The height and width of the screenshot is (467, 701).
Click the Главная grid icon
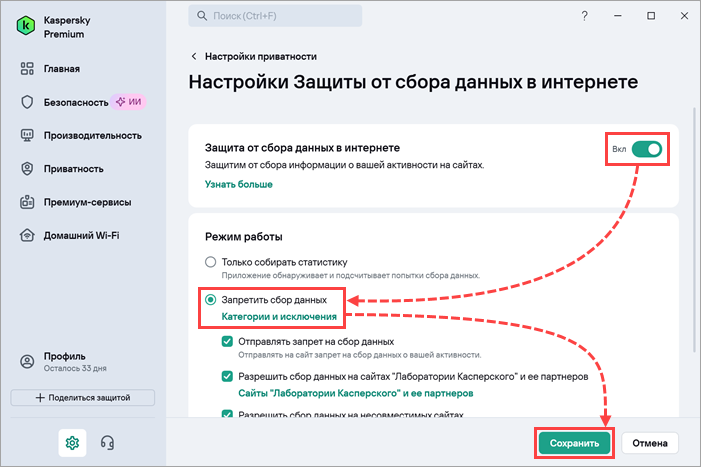tap(27, 68)
